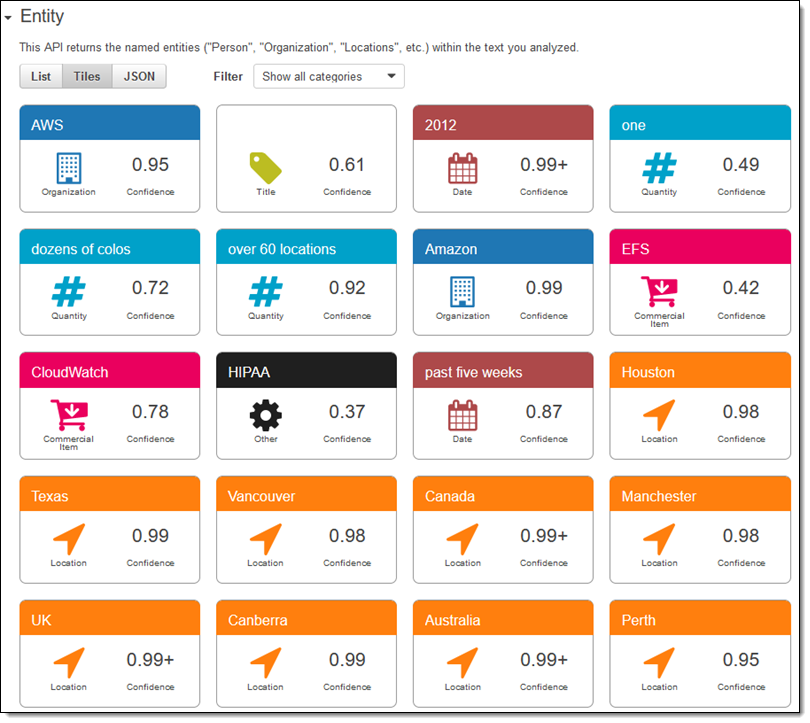Click the 0.42 confidence value in EFS tile
Screen dimensions: 810x723
[741, 288]
